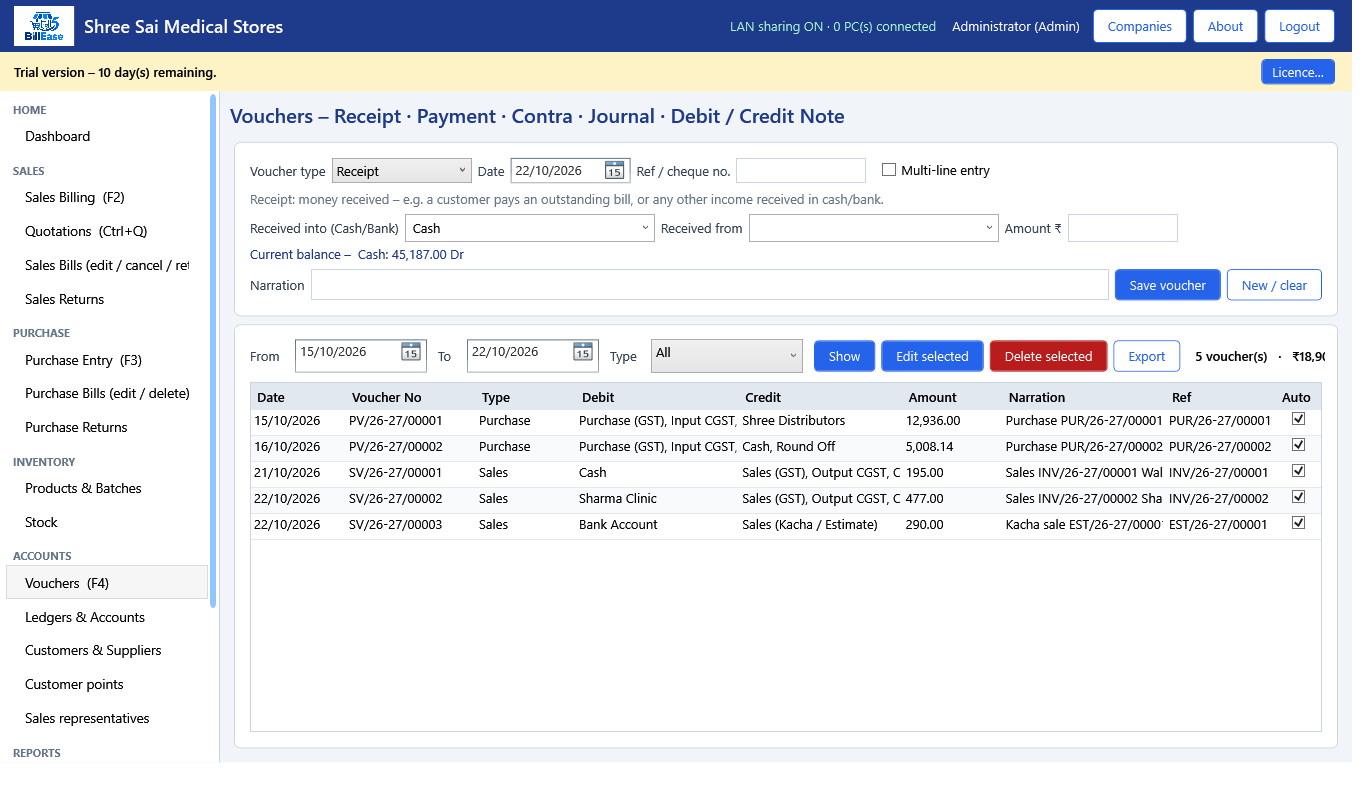The height and width of the screenshot is (800, 1366).
Task: Toggle Auto checkbox for PV/26-27/00001
Action: [x=1299, y=420]
